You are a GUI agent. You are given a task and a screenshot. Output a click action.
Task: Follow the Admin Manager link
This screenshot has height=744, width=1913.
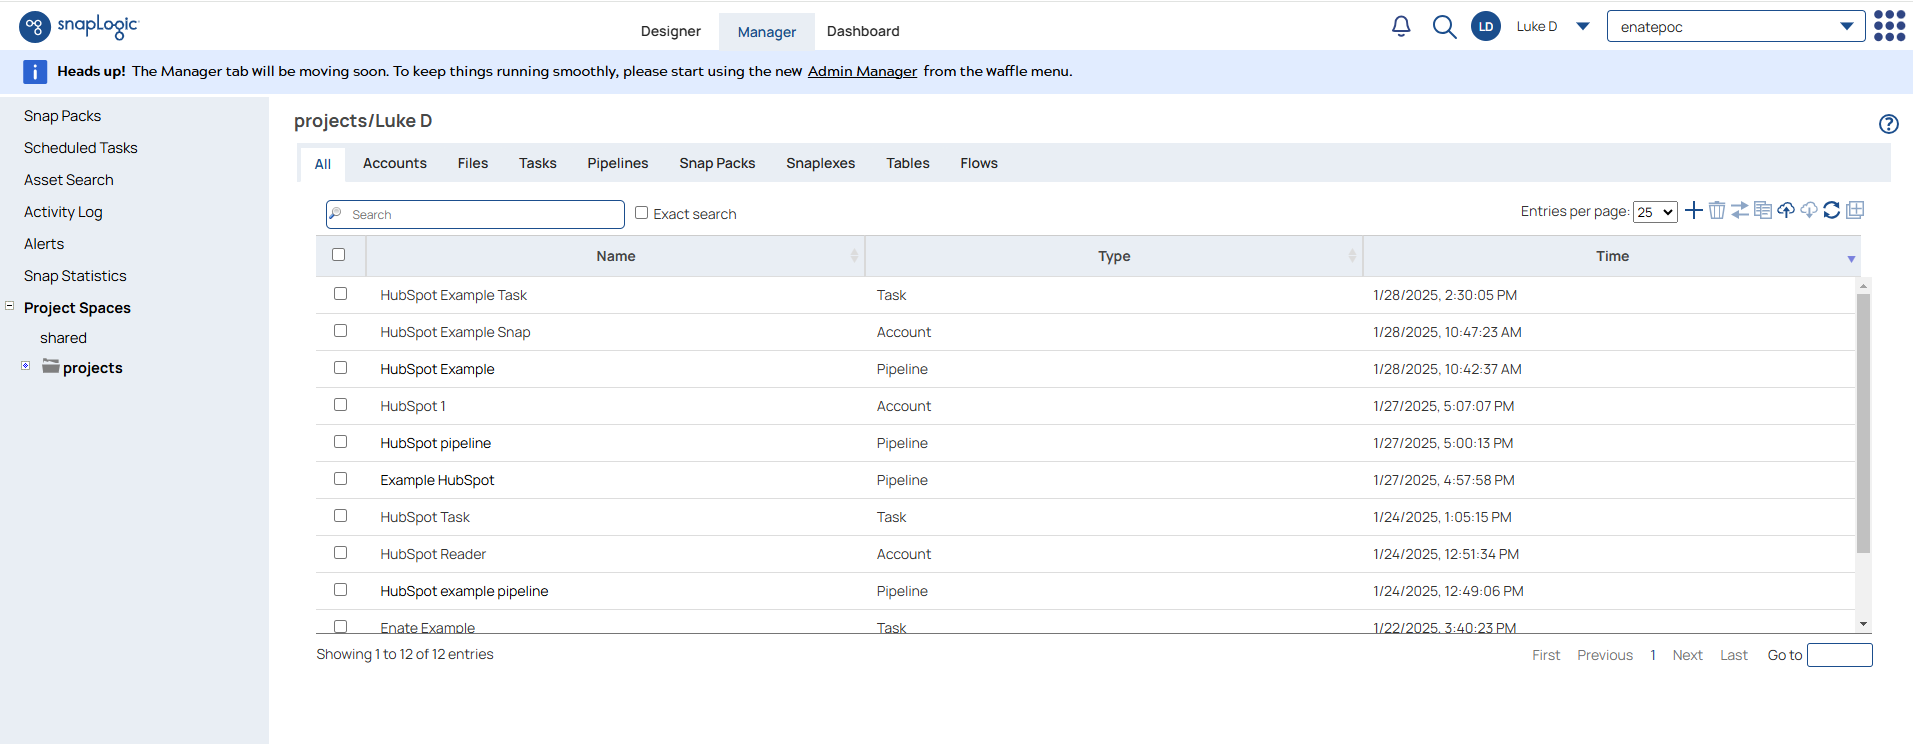tap(862, 71)
